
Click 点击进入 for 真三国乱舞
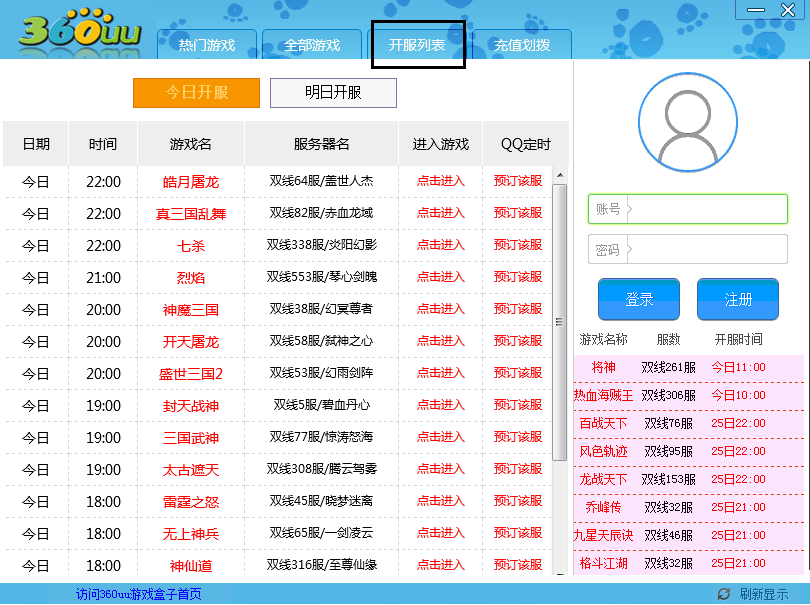point(441,213)
